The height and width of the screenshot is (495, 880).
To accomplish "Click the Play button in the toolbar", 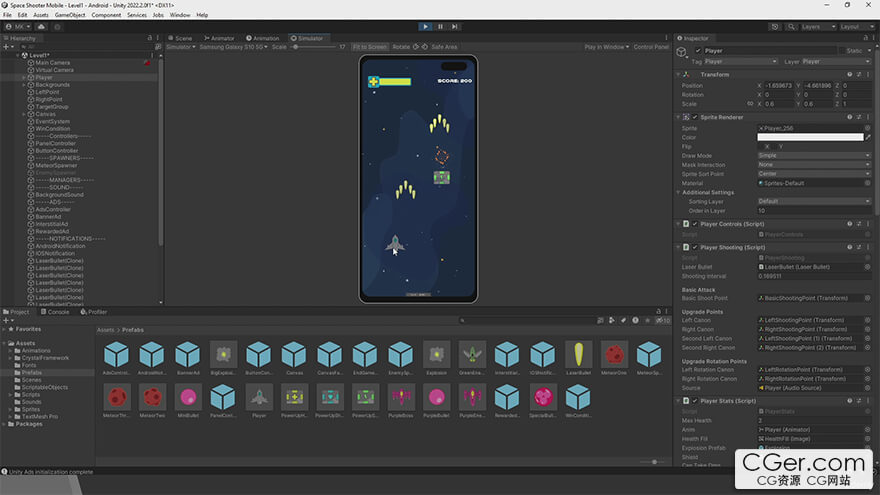I will point(426,26).
